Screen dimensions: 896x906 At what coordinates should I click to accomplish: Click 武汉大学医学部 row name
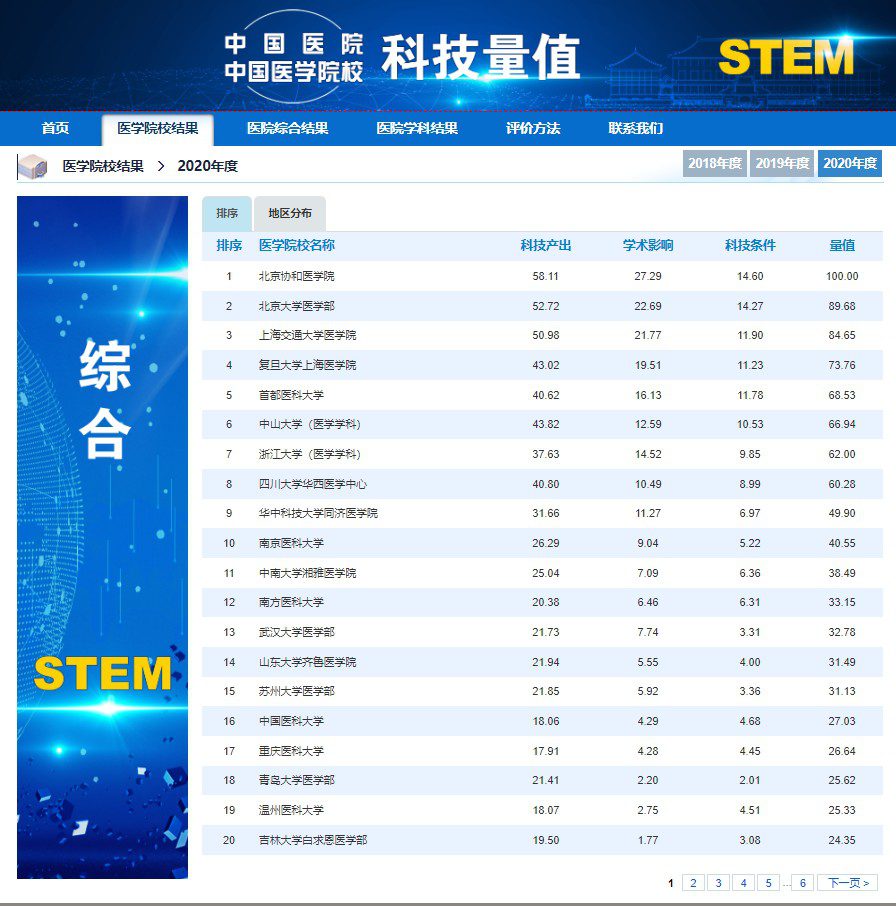click(x=297, y=632)
